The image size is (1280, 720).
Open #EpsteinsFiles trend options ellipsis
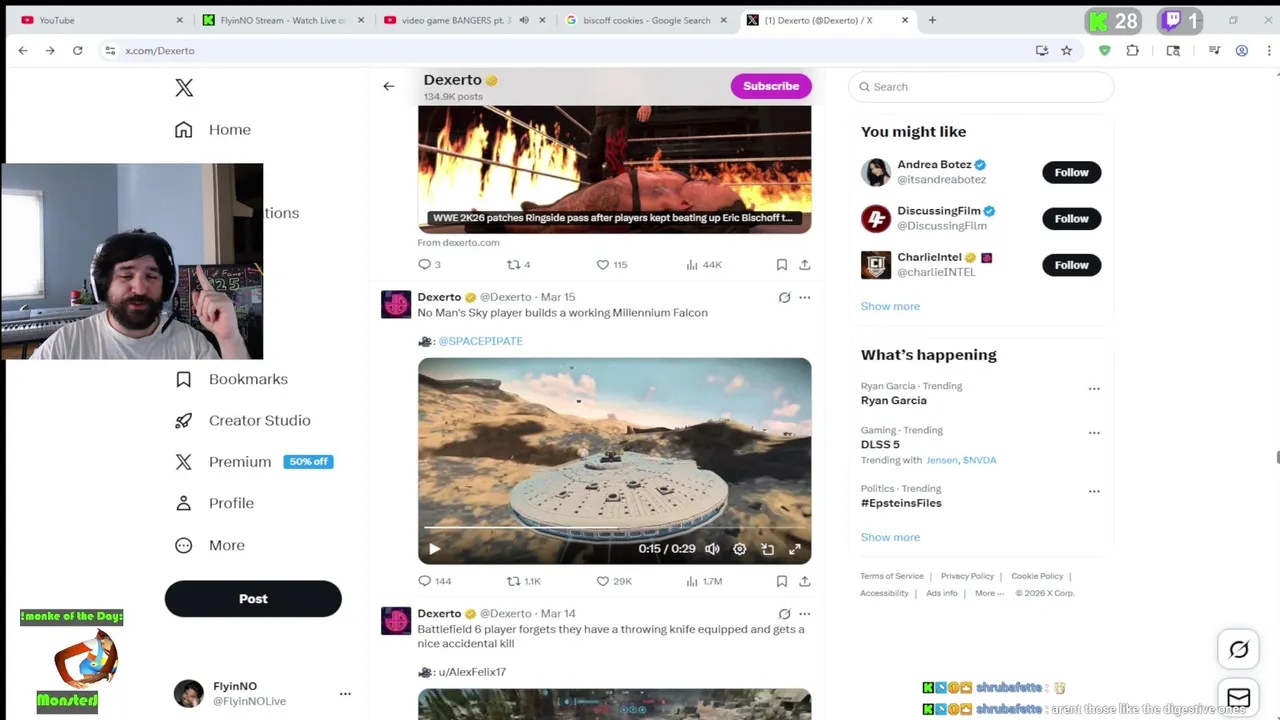1094,492
